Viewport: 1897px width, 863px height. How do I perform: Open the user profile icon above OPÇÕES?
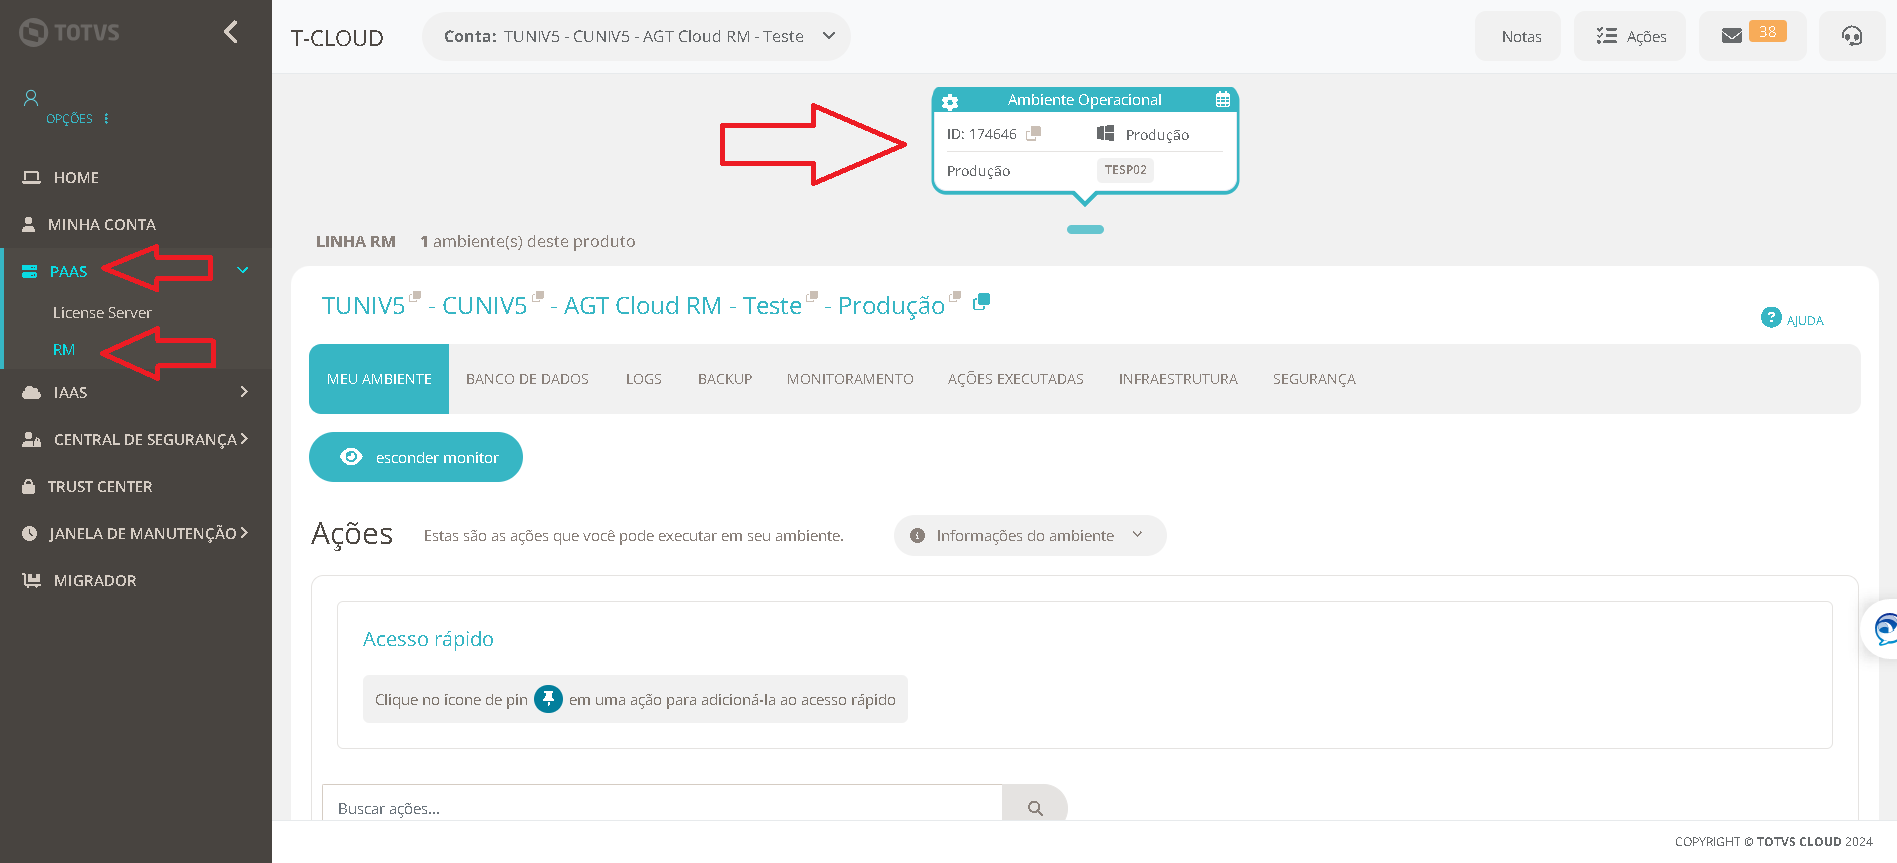pyautogui.click(x=31, y=98)
